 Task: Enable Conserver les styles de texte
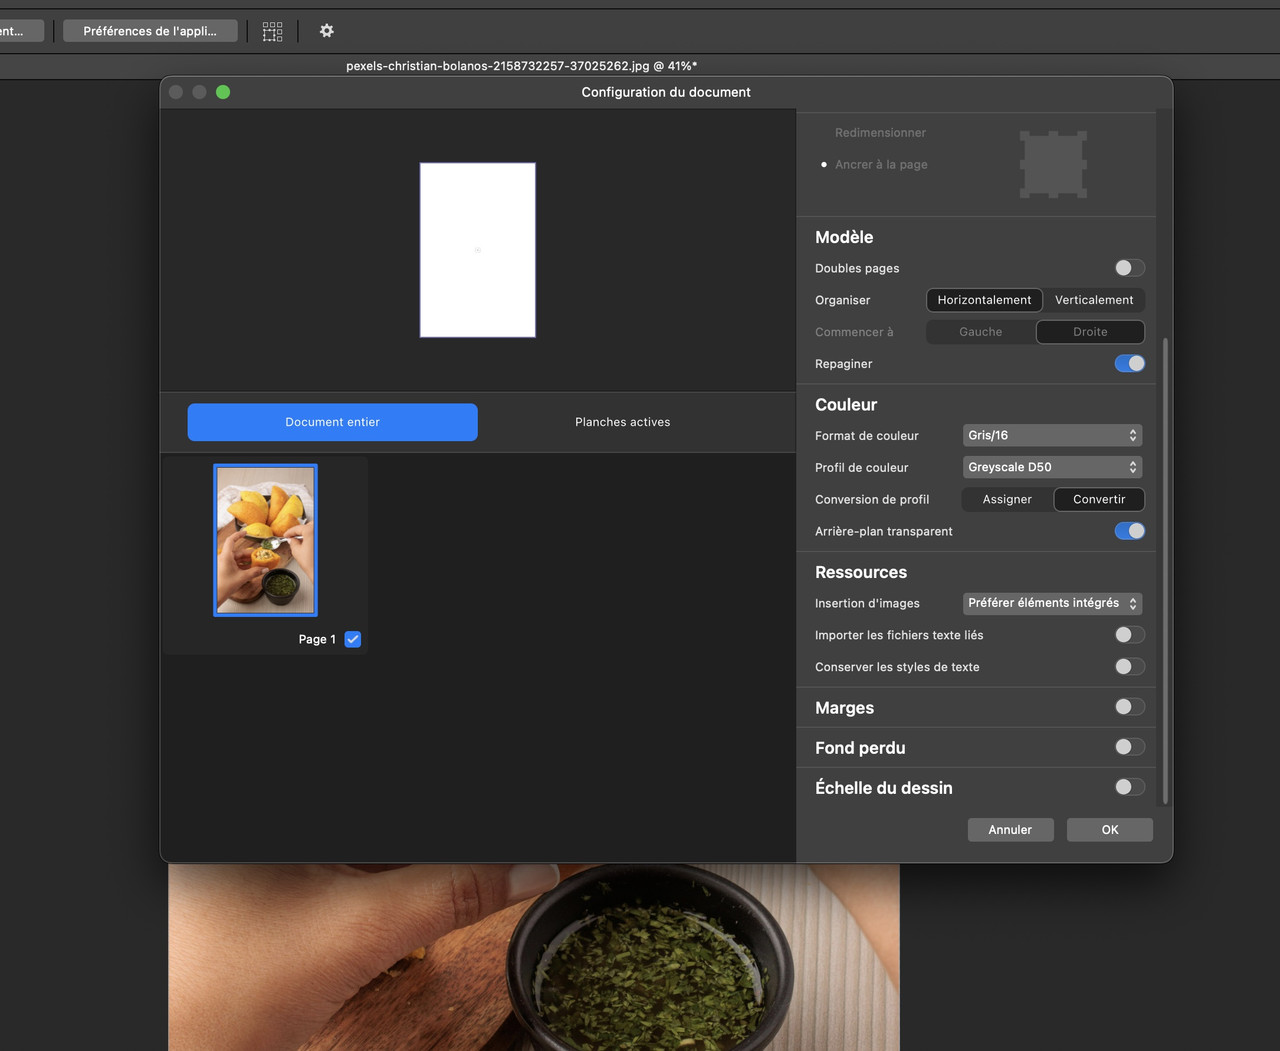1129,667
